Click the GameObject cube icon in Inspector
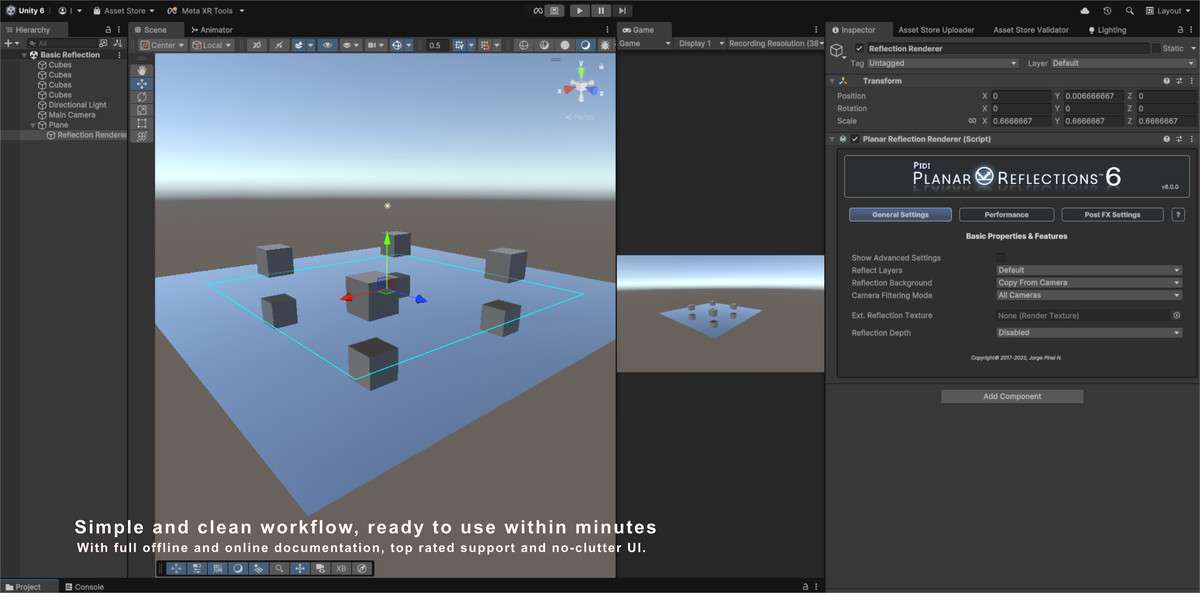This screenshot has height=593, width=1200. pos(837,52)
